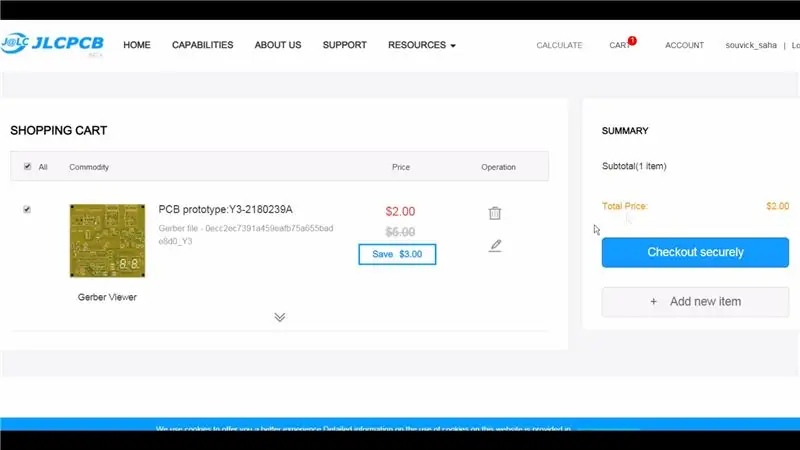The height and width of the screenshot is (450, 800).
Task: Click the $2.00 item price
Action: point(400,211)
